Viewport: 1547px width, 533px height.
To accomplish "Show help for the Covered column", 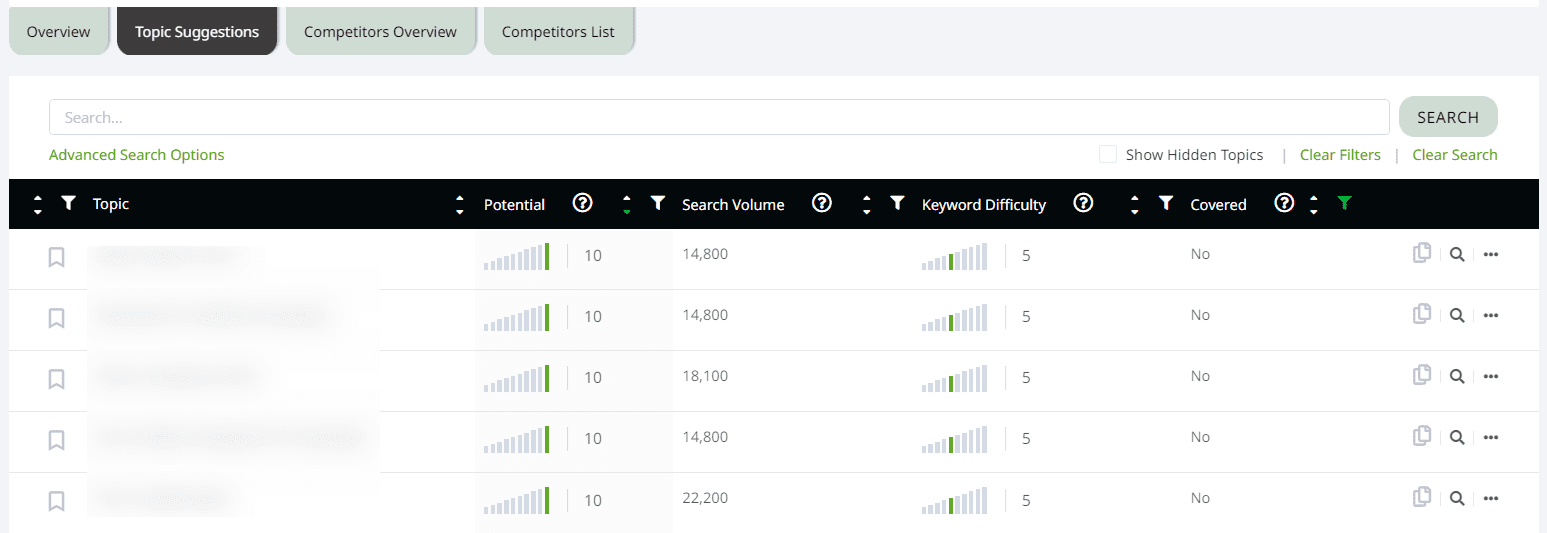I will (x=1285, y=204).
